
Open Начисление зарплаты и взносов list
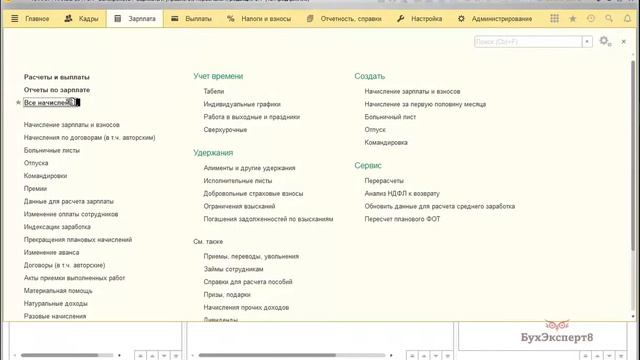(x=71, y=125)
